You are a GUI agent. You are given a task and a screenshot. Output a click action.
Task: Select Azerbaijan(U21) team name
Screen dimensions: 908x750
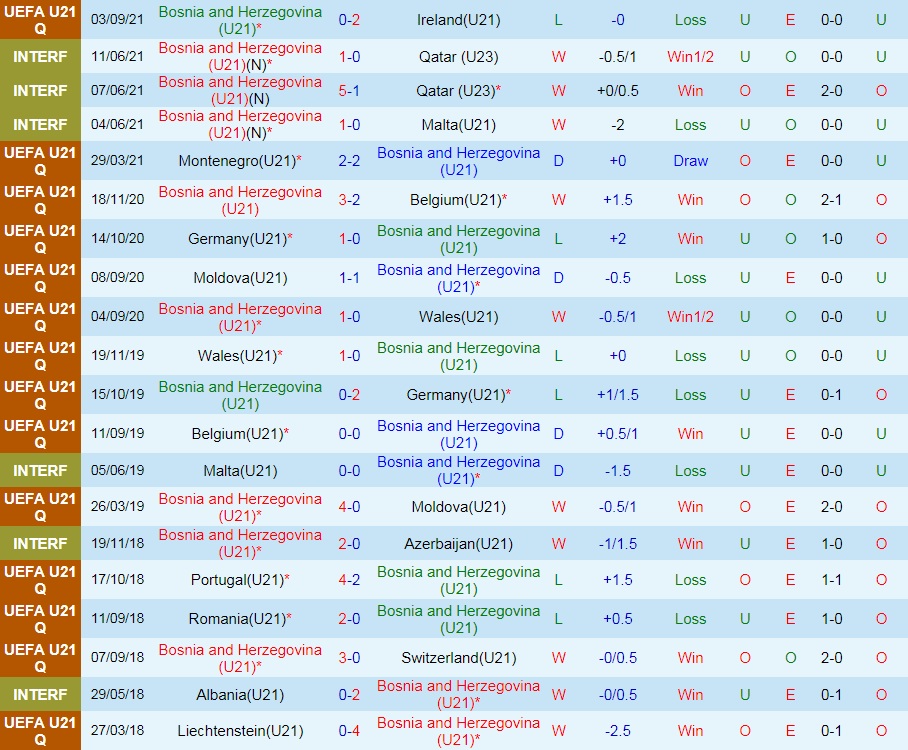458,544
